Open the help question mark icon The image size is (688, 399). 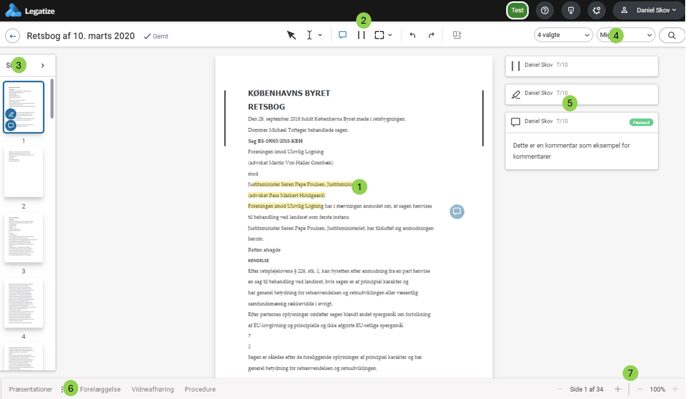tap(545, 10)
